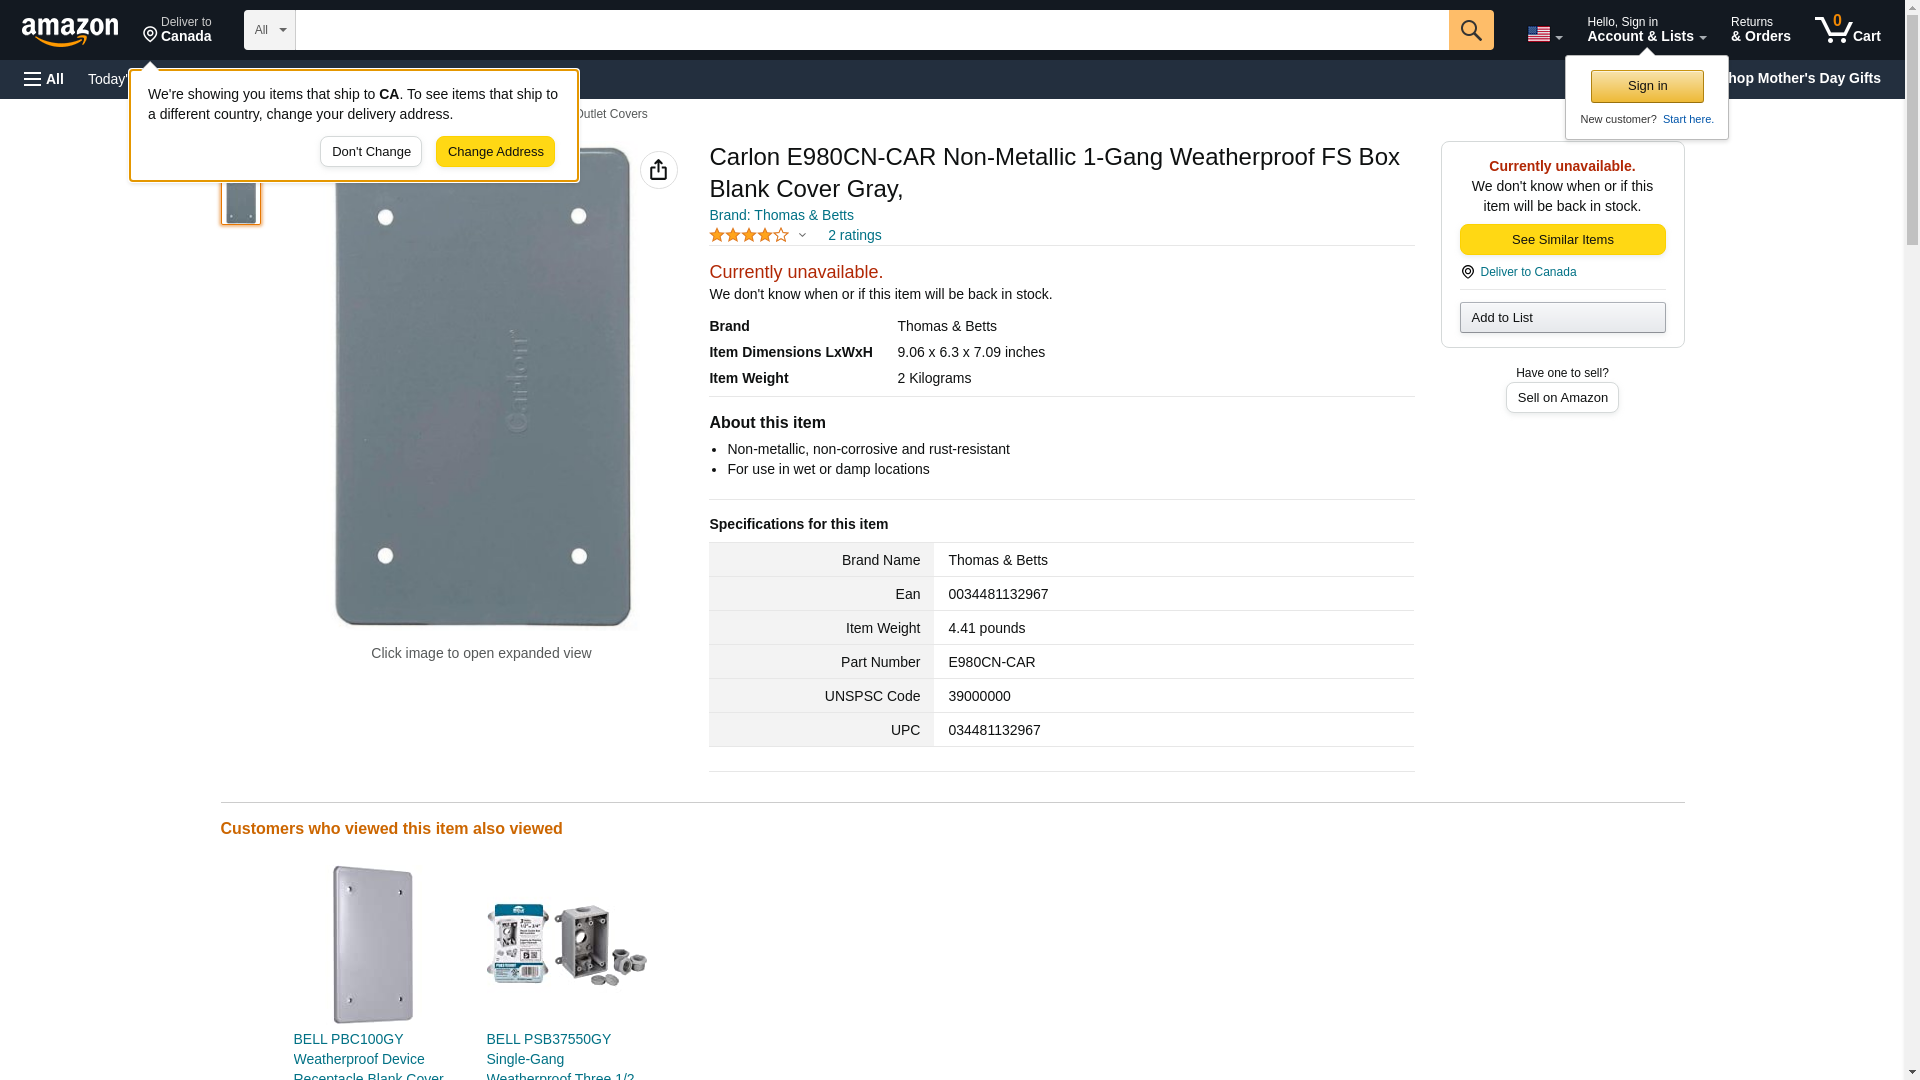Click the Change Address button
Image resolution: width=1920 pixels, height=1080 pixels.
point(495,152)
